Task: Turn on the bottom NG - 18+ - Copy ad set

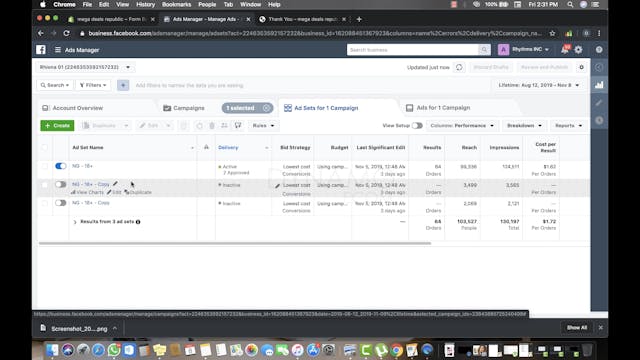Action: 60,203
